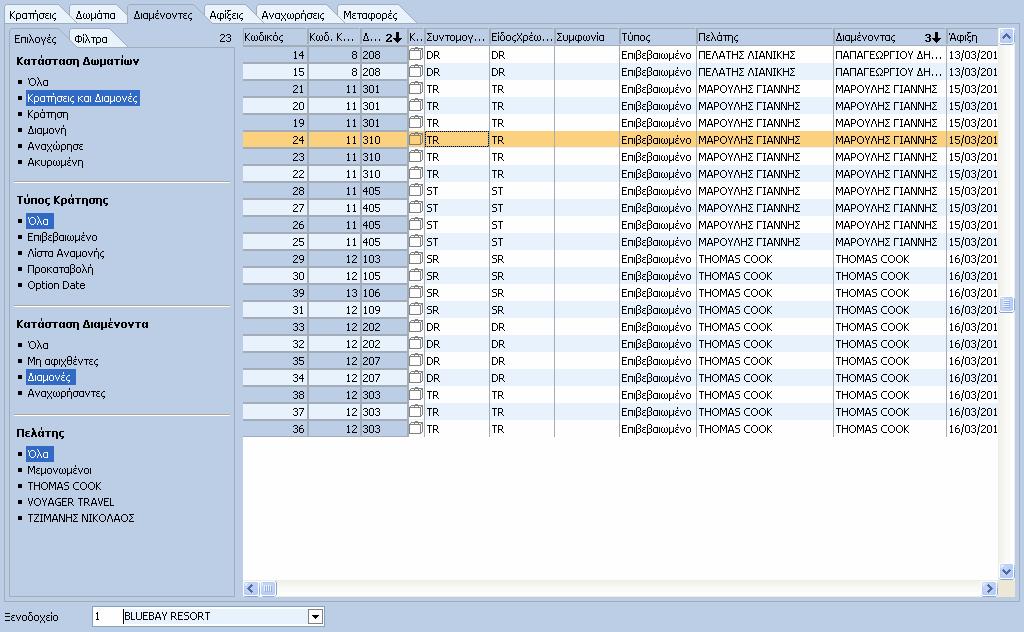
Task: Open the Ξενοδοχείο hotel dropdown arrow
Action: click(315, 616)
